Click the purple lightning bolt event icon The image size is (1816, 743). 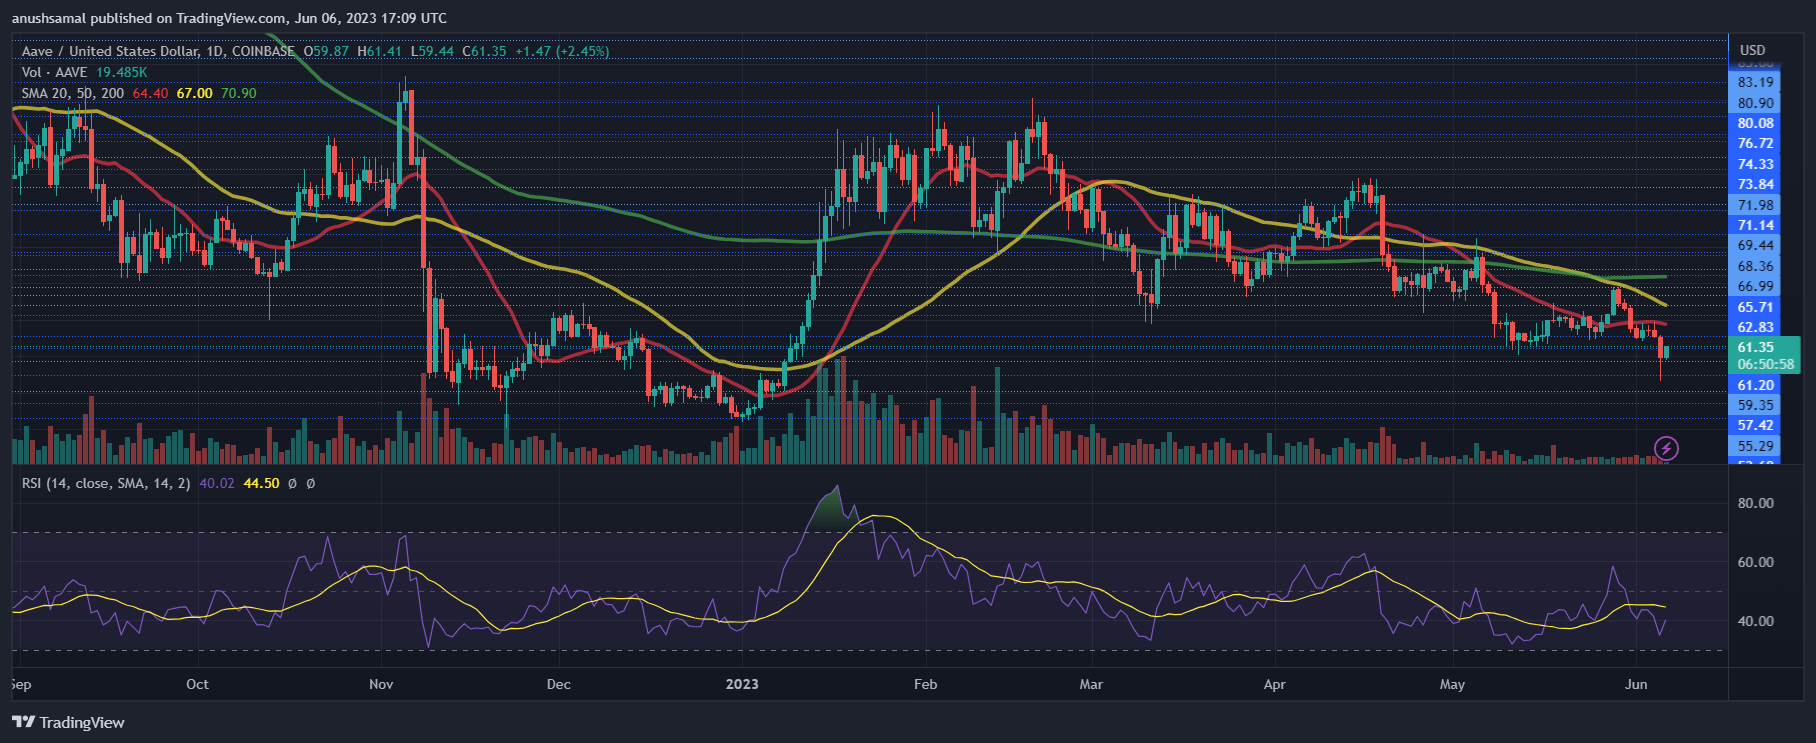click(x=1666, y=448)
